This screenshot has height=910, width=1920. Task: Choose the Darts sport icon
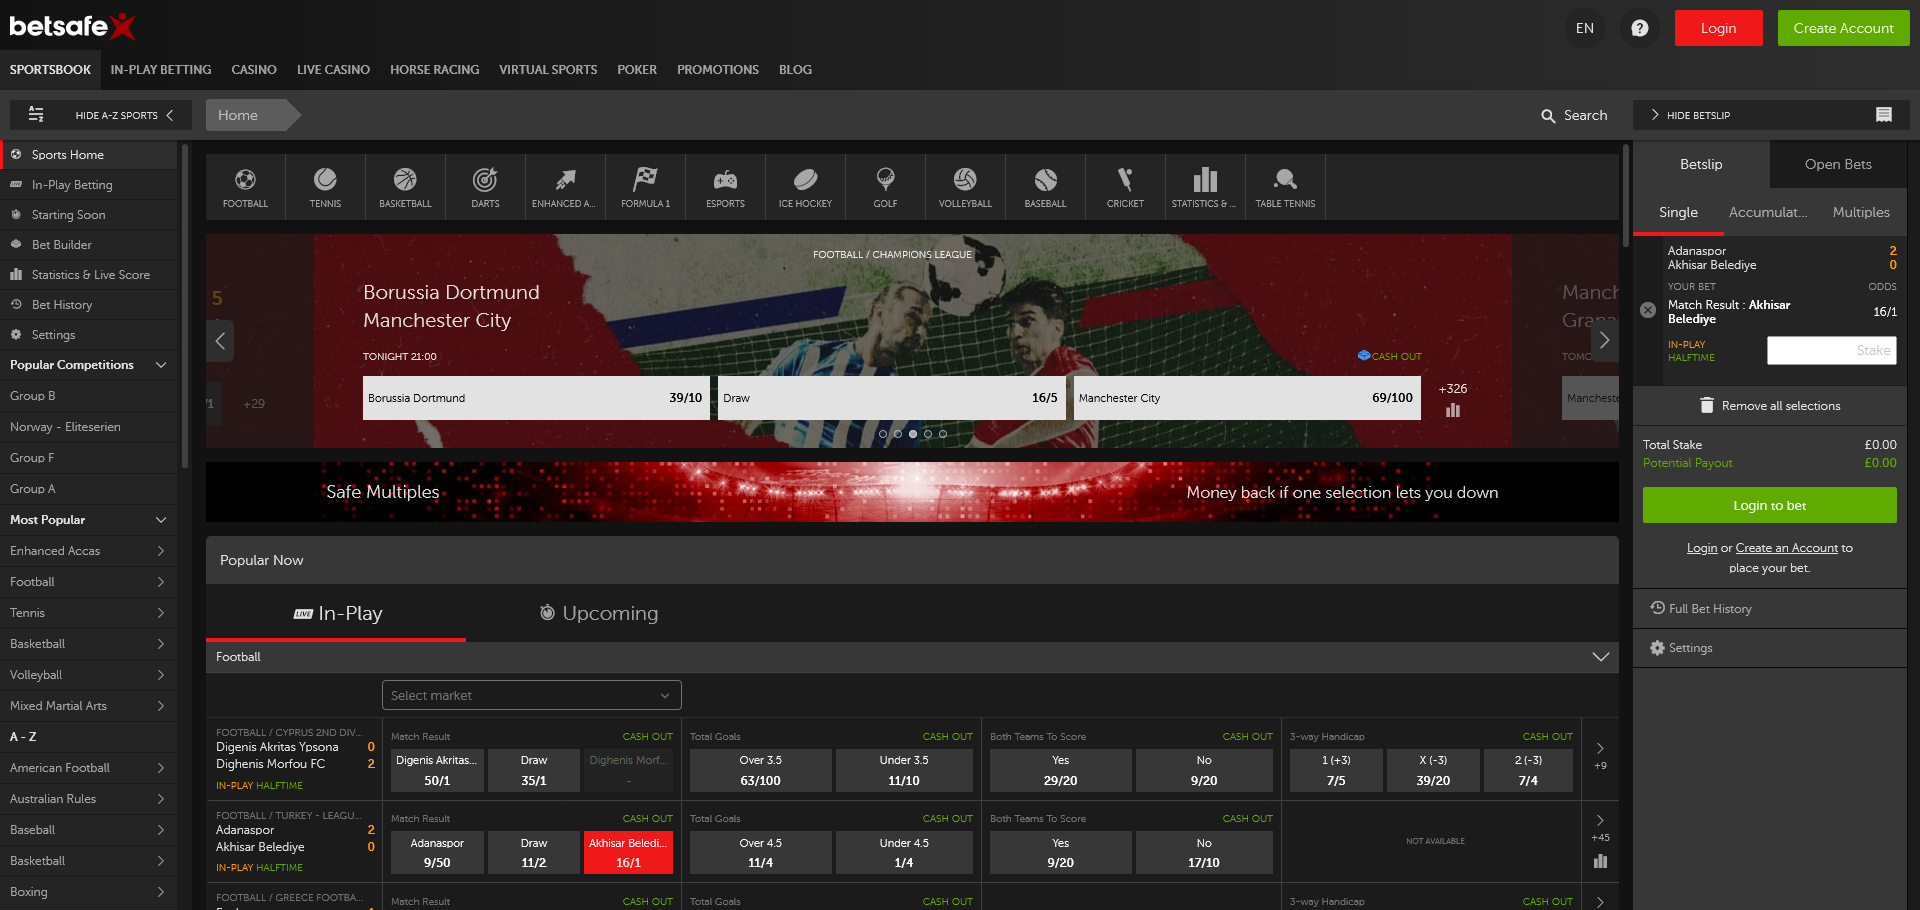point(485,187)
